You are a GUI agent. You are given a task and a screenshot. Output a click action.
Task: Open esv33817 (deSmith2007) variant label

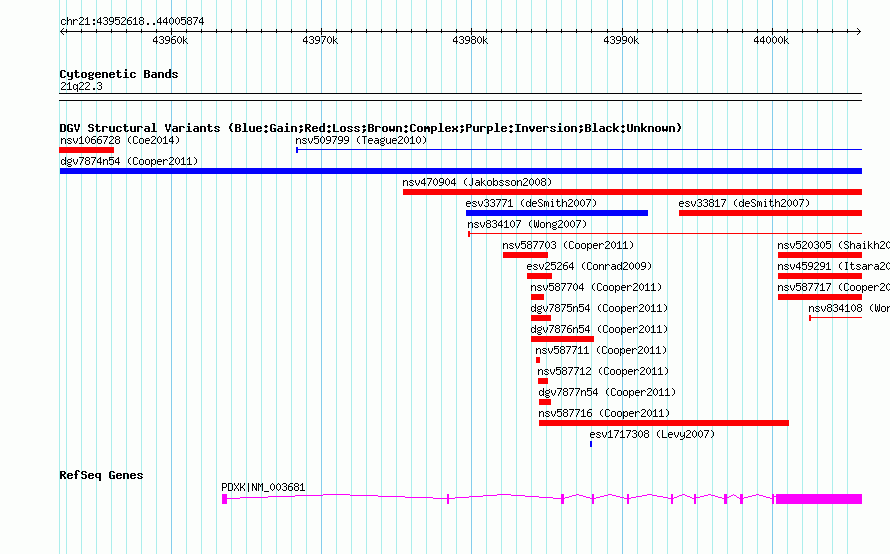744,203
